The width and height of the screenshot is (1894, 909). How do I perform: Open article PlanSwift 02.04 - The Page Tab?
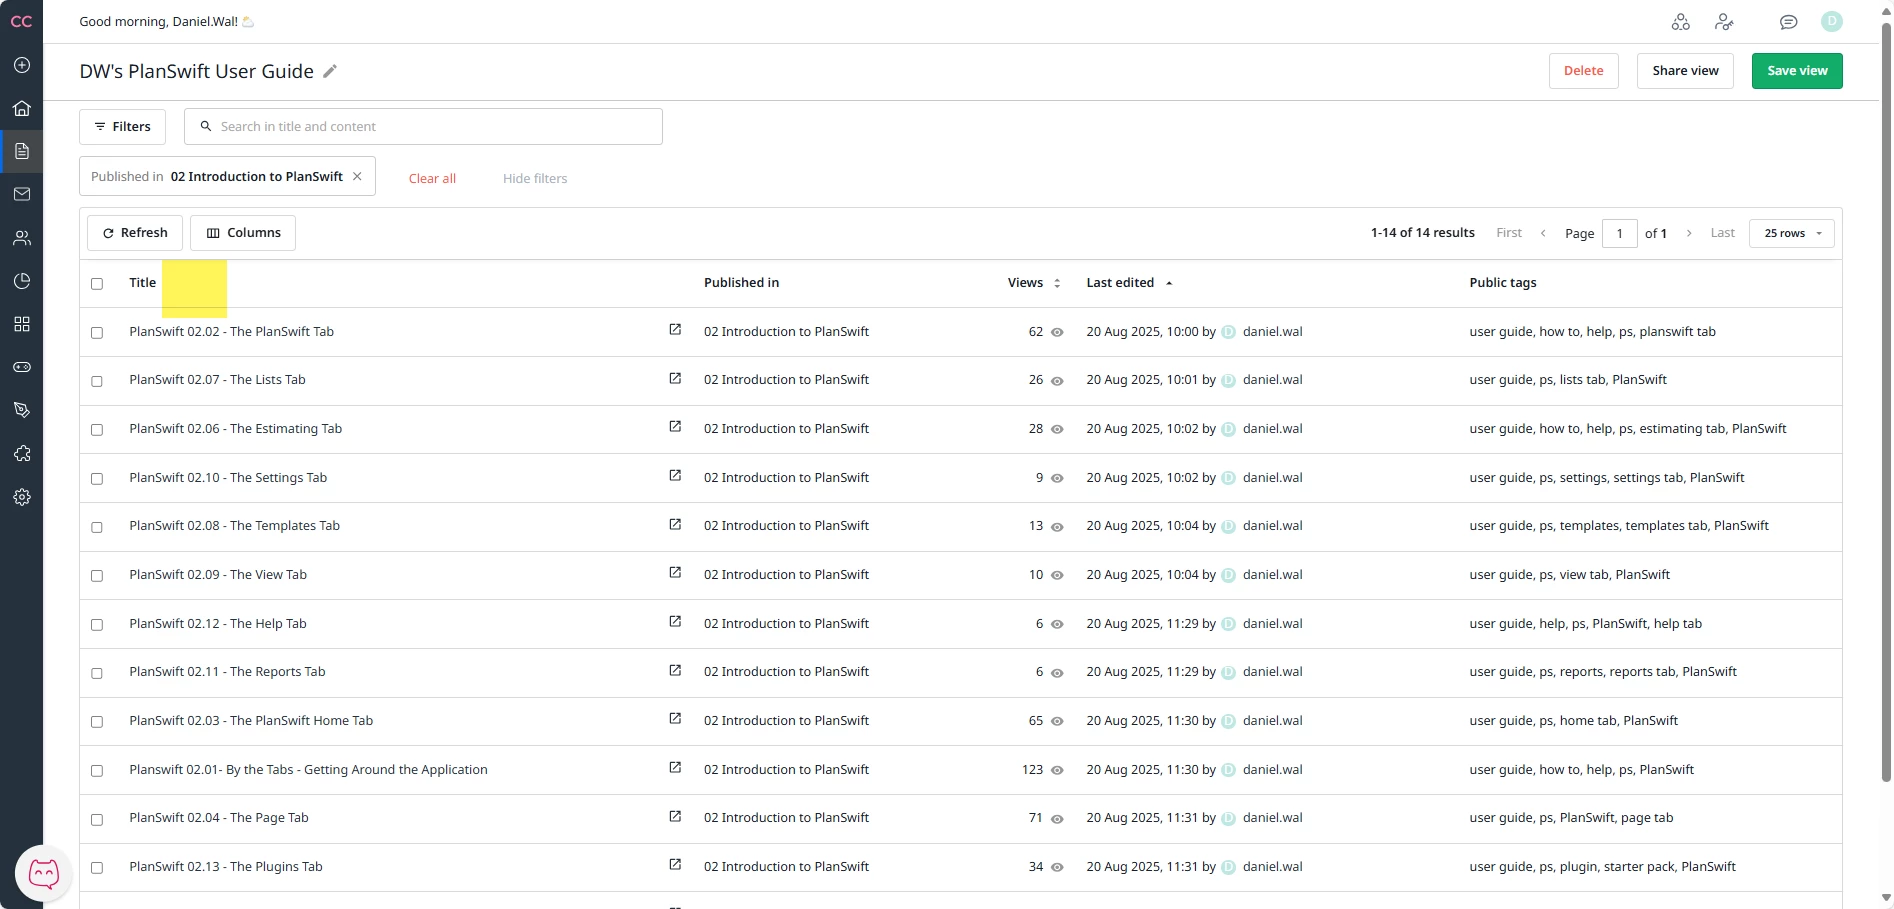tap(219, 817)
